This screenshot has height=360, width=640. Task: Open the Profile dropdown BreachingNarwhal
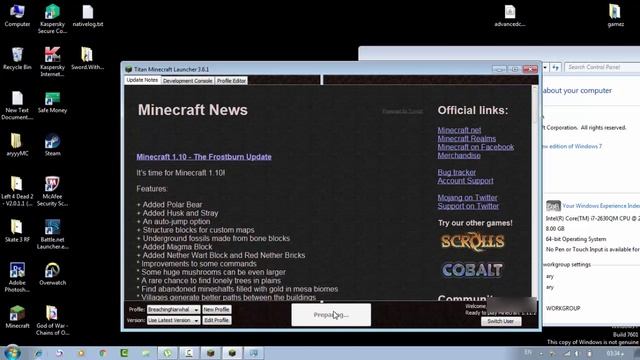[x=173, y=309]
